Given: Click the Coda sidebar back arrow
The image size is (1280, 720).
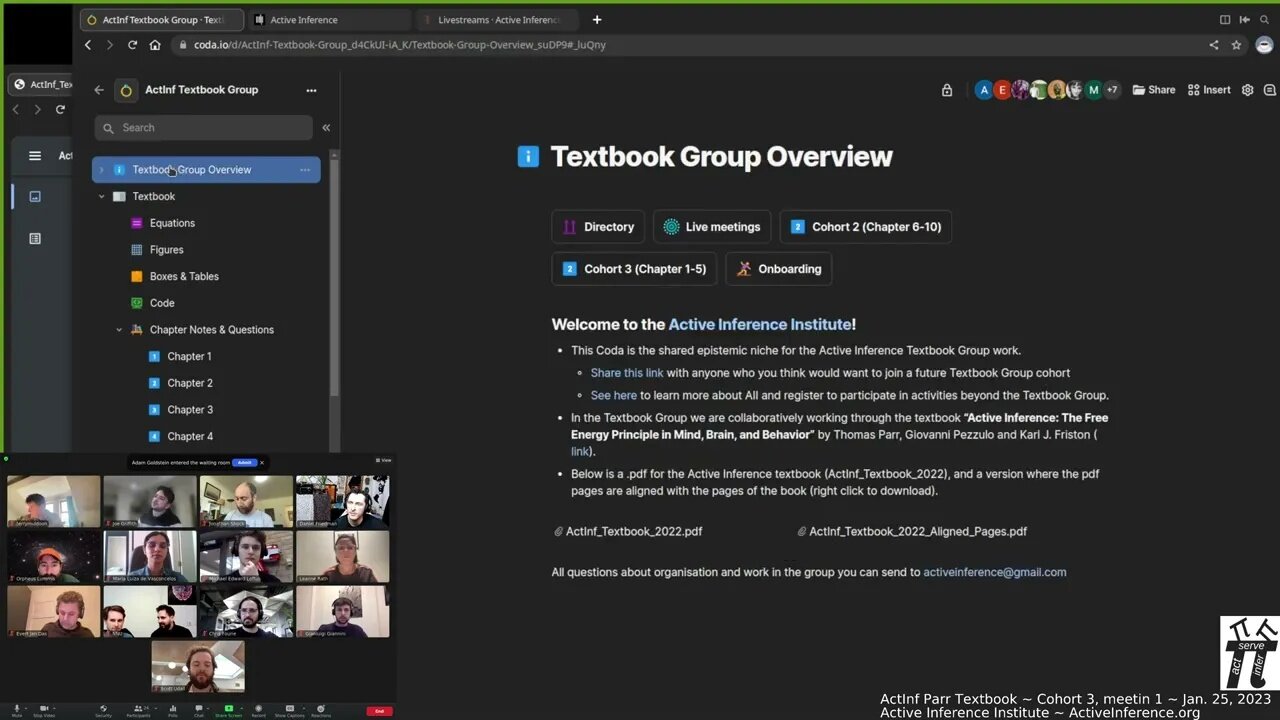Looking at the screenshot, I should tap(99, 90).
